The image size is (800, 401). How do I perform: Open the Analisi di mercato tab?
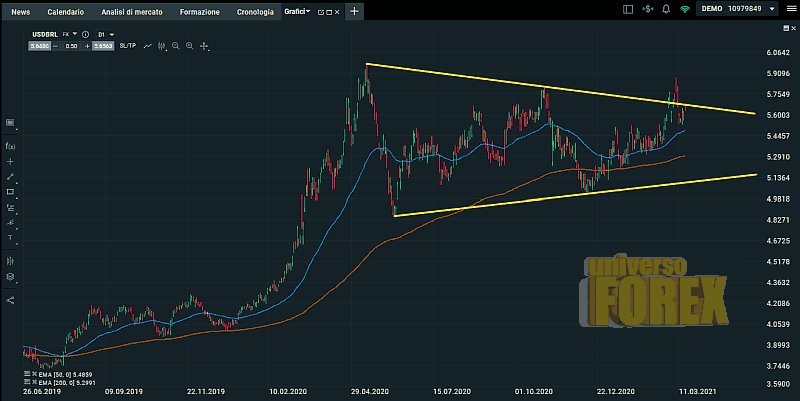pyautogui.click(x=133, y=10)
